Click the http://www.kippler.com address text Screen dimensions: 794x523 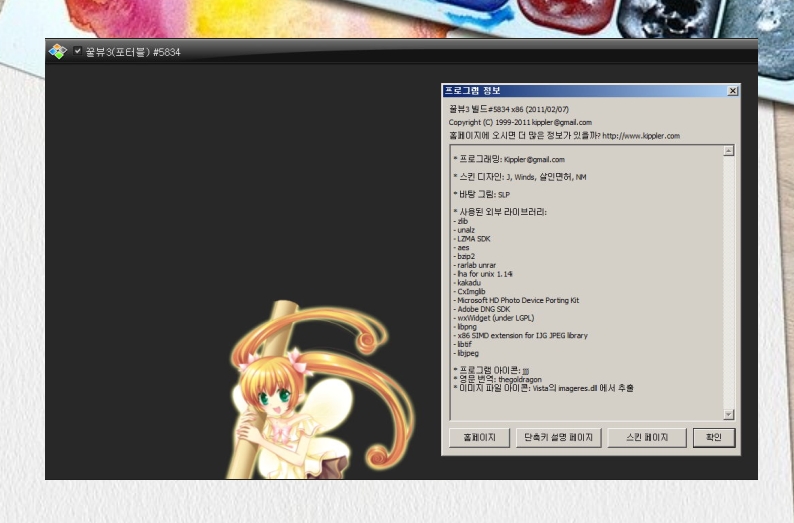(641, 136)
